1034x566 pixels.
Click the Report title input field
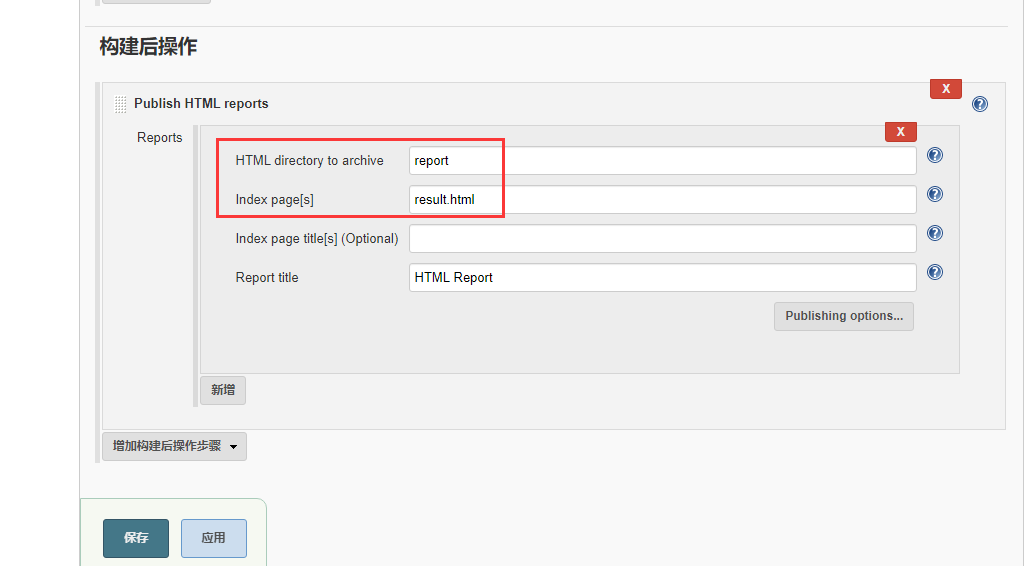tap(662, 277)
